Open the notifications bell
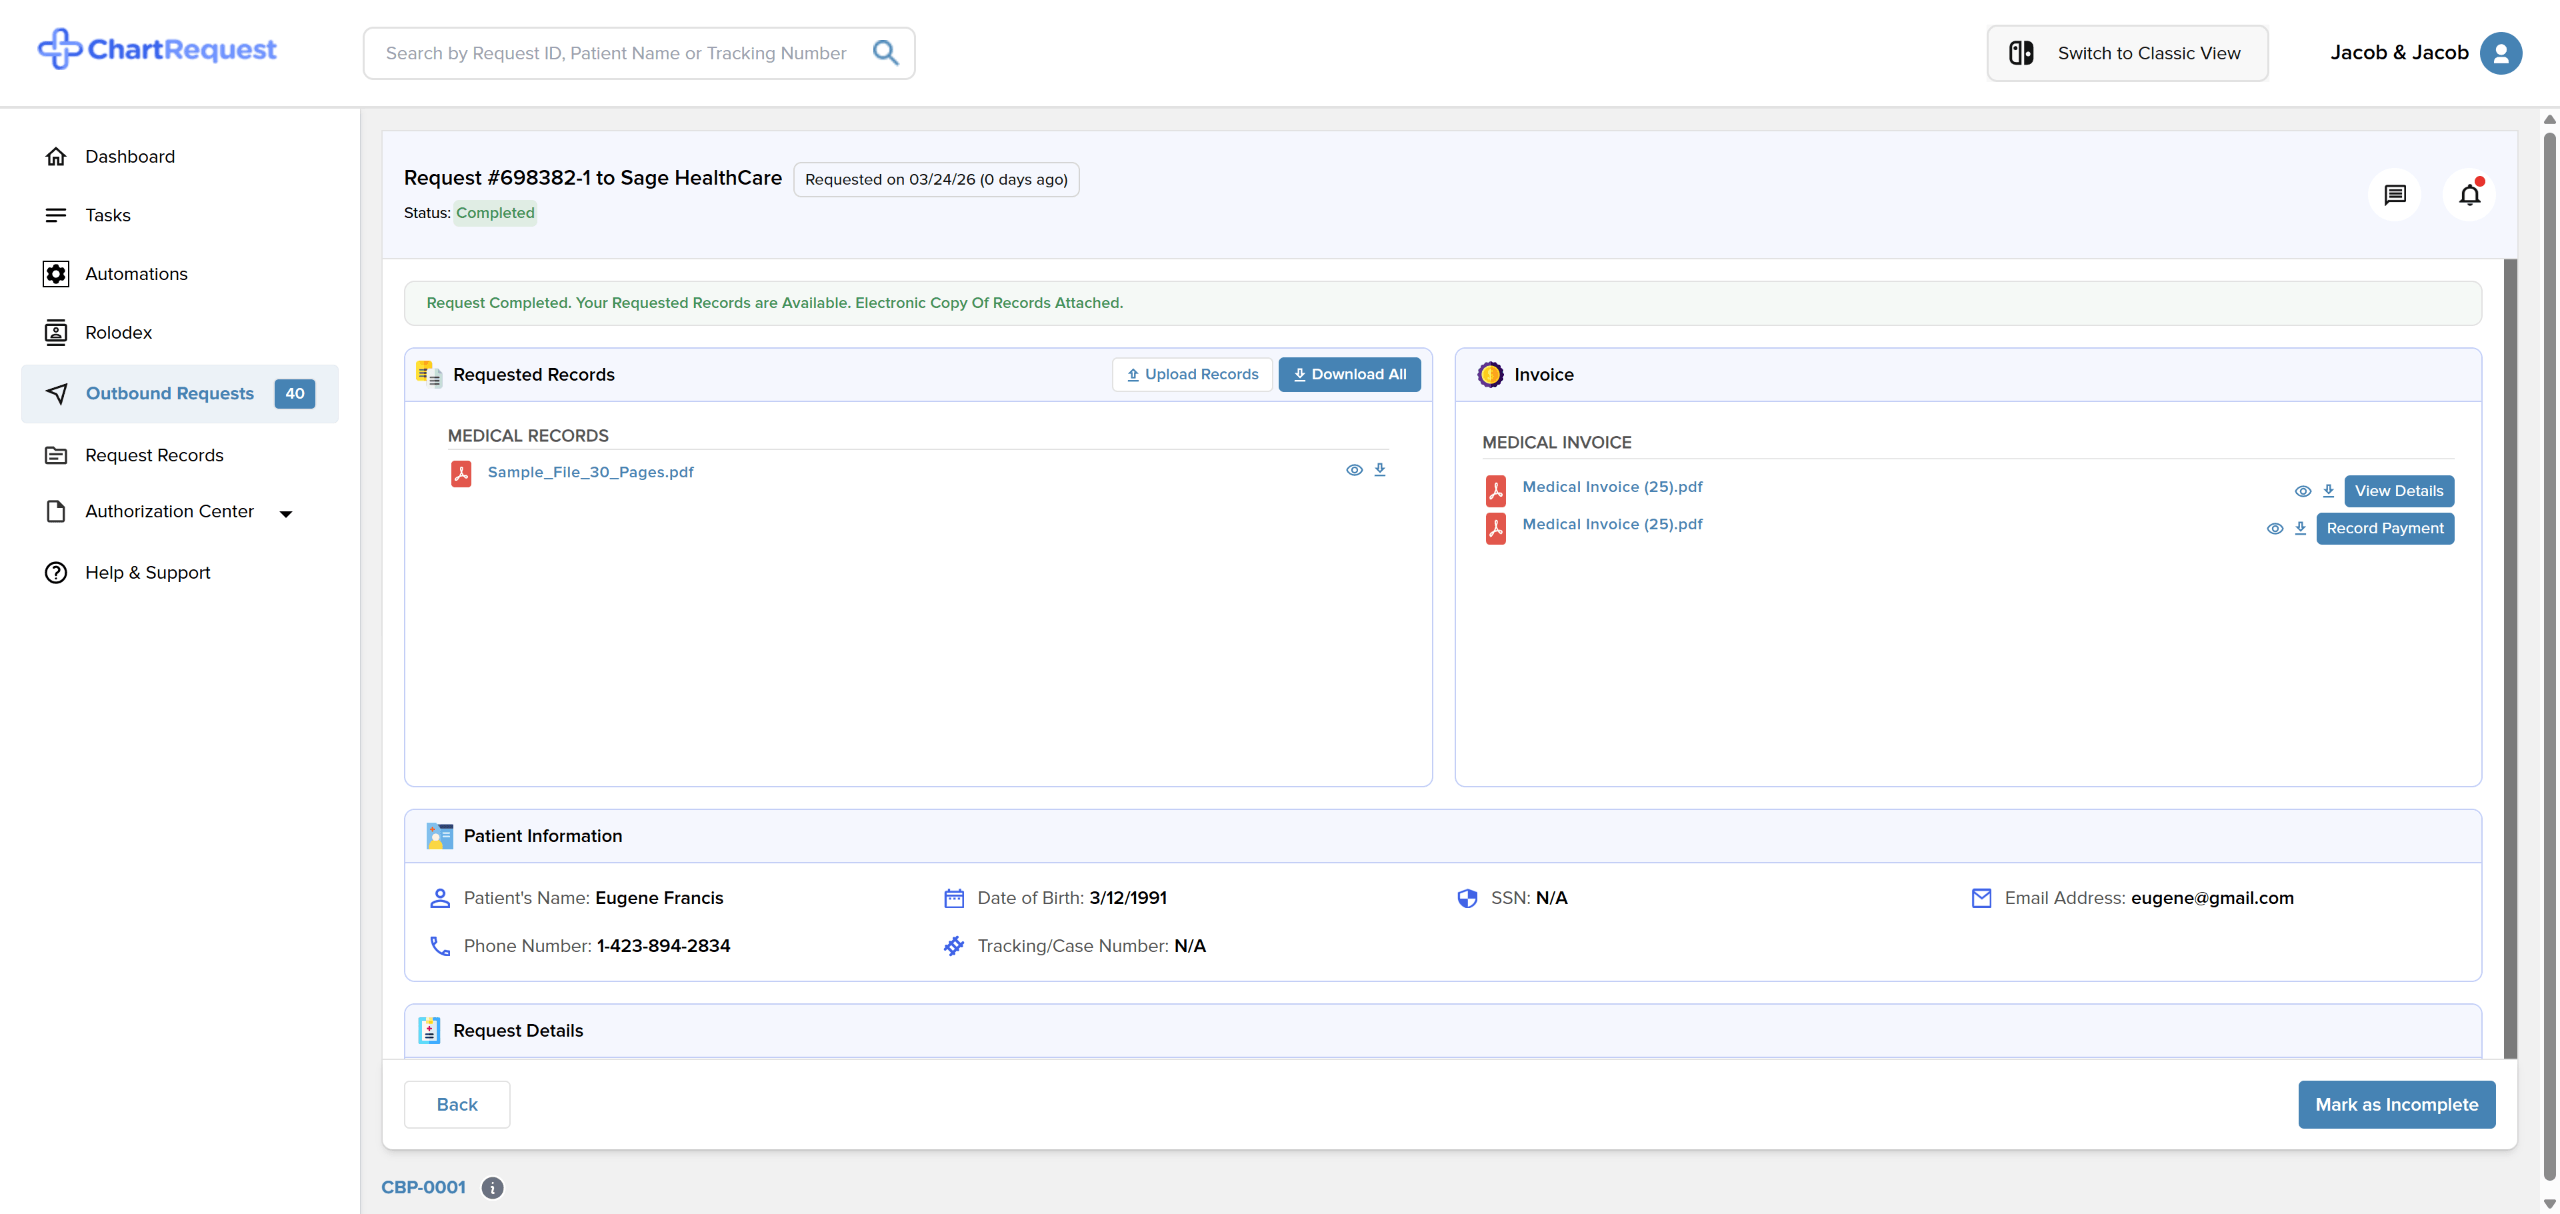 coord(2470,195)
